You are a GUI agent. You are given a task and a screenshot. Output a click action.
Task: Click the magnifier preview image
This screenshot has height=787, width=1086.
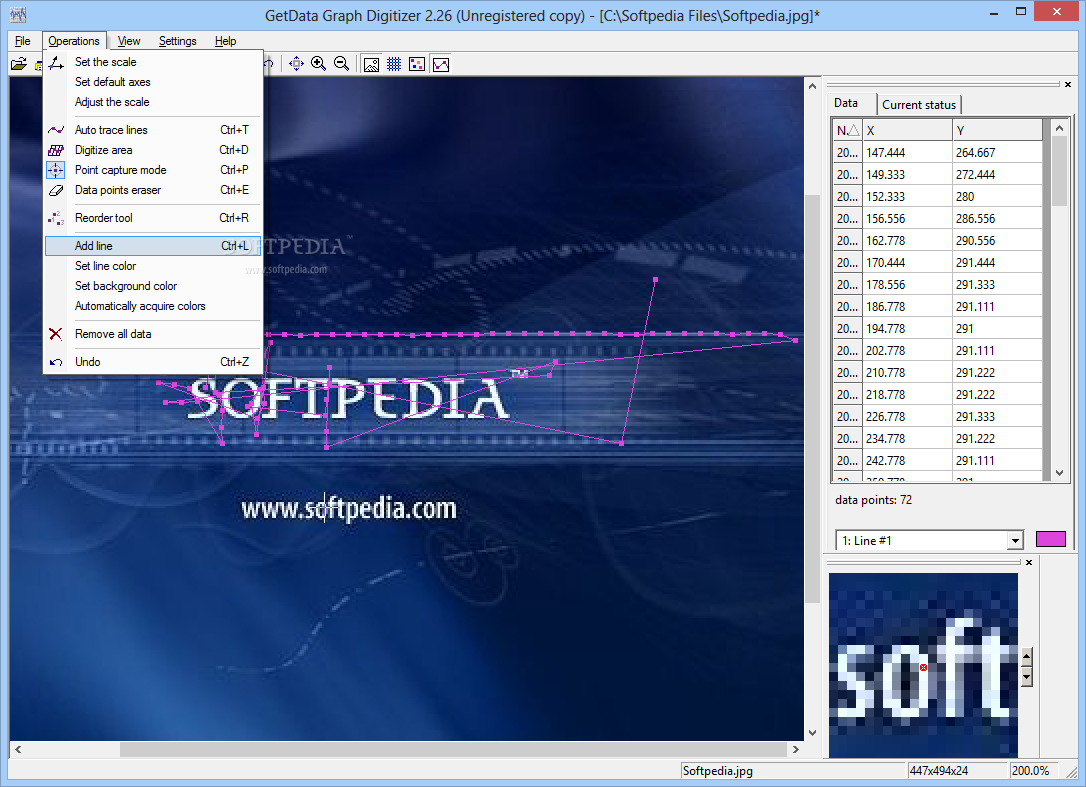[x=923, y=664]
